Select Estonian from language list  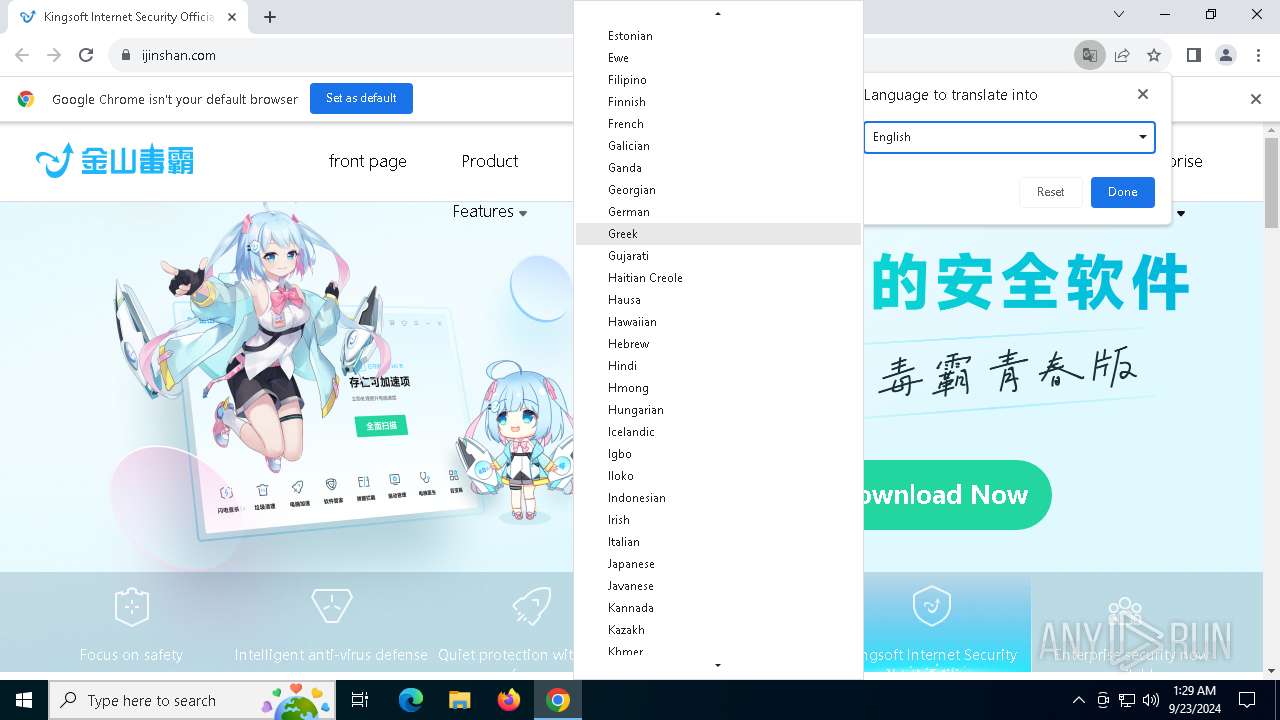click(718, 36)
